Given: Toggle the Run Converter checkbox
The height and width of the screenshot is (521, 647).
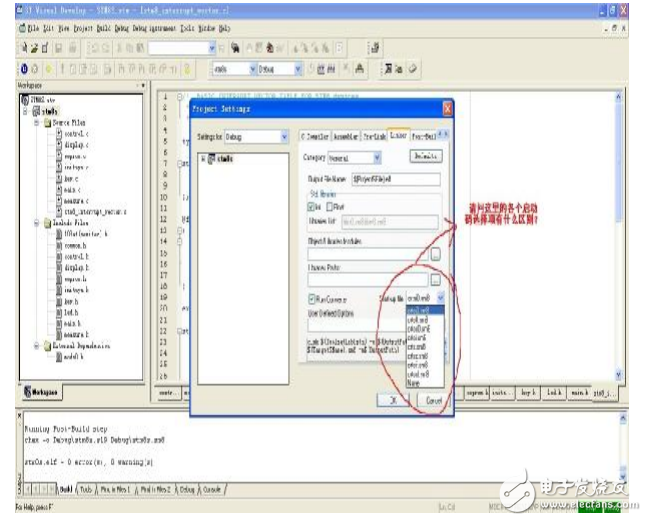Looking at the screenshot, I should [x=313, y=298].
